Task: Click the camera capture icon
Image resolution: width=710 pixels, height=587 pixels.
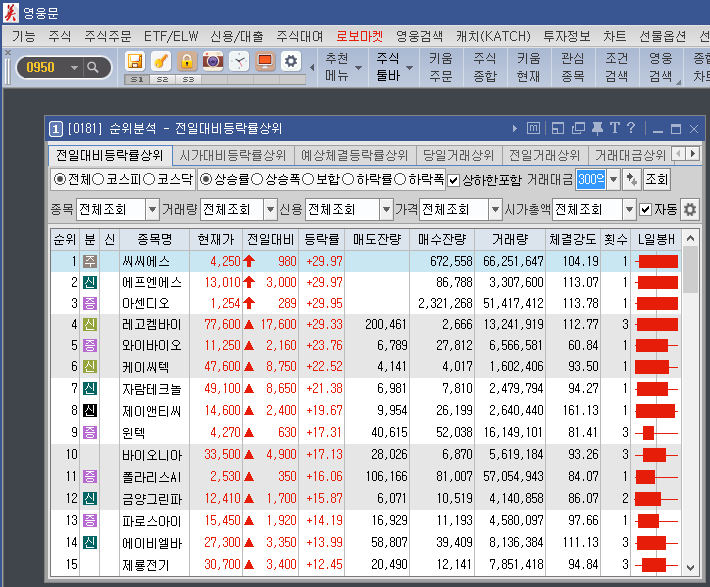Action: (x=212, y=61)
